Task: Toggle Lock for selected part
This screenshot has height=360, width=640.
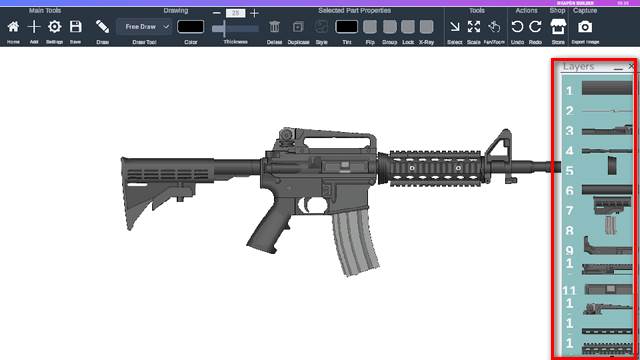Action: click(x=408, y=27)
